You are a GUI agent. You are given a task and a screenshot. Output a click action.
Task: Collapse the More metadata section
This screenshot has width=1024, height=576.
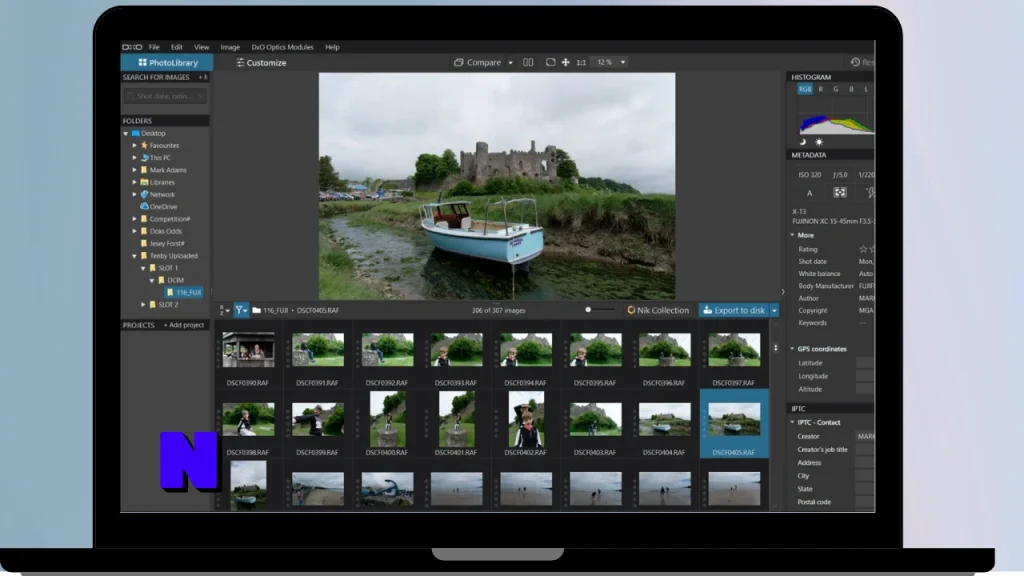click(793, 235)
